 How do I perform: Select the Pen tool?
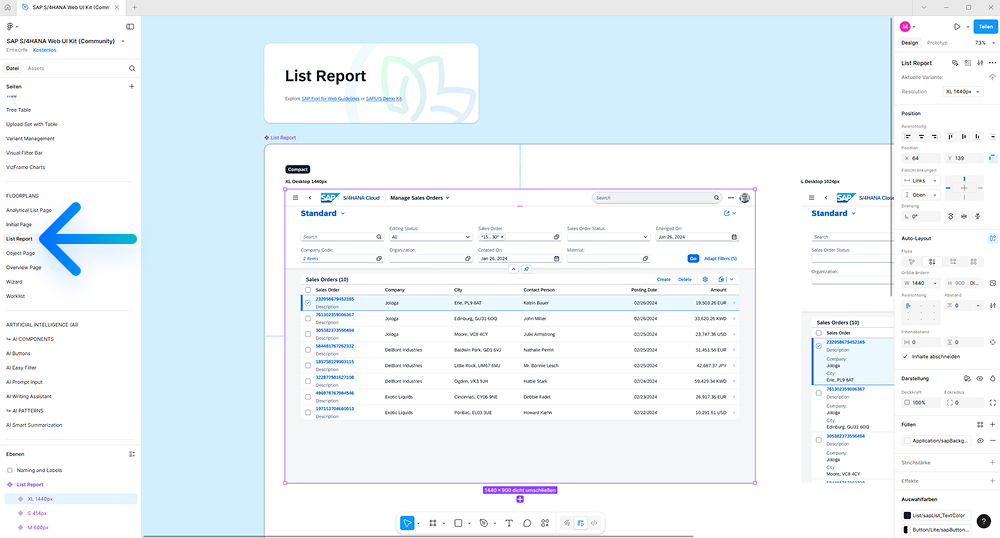(x=483, y=523)
